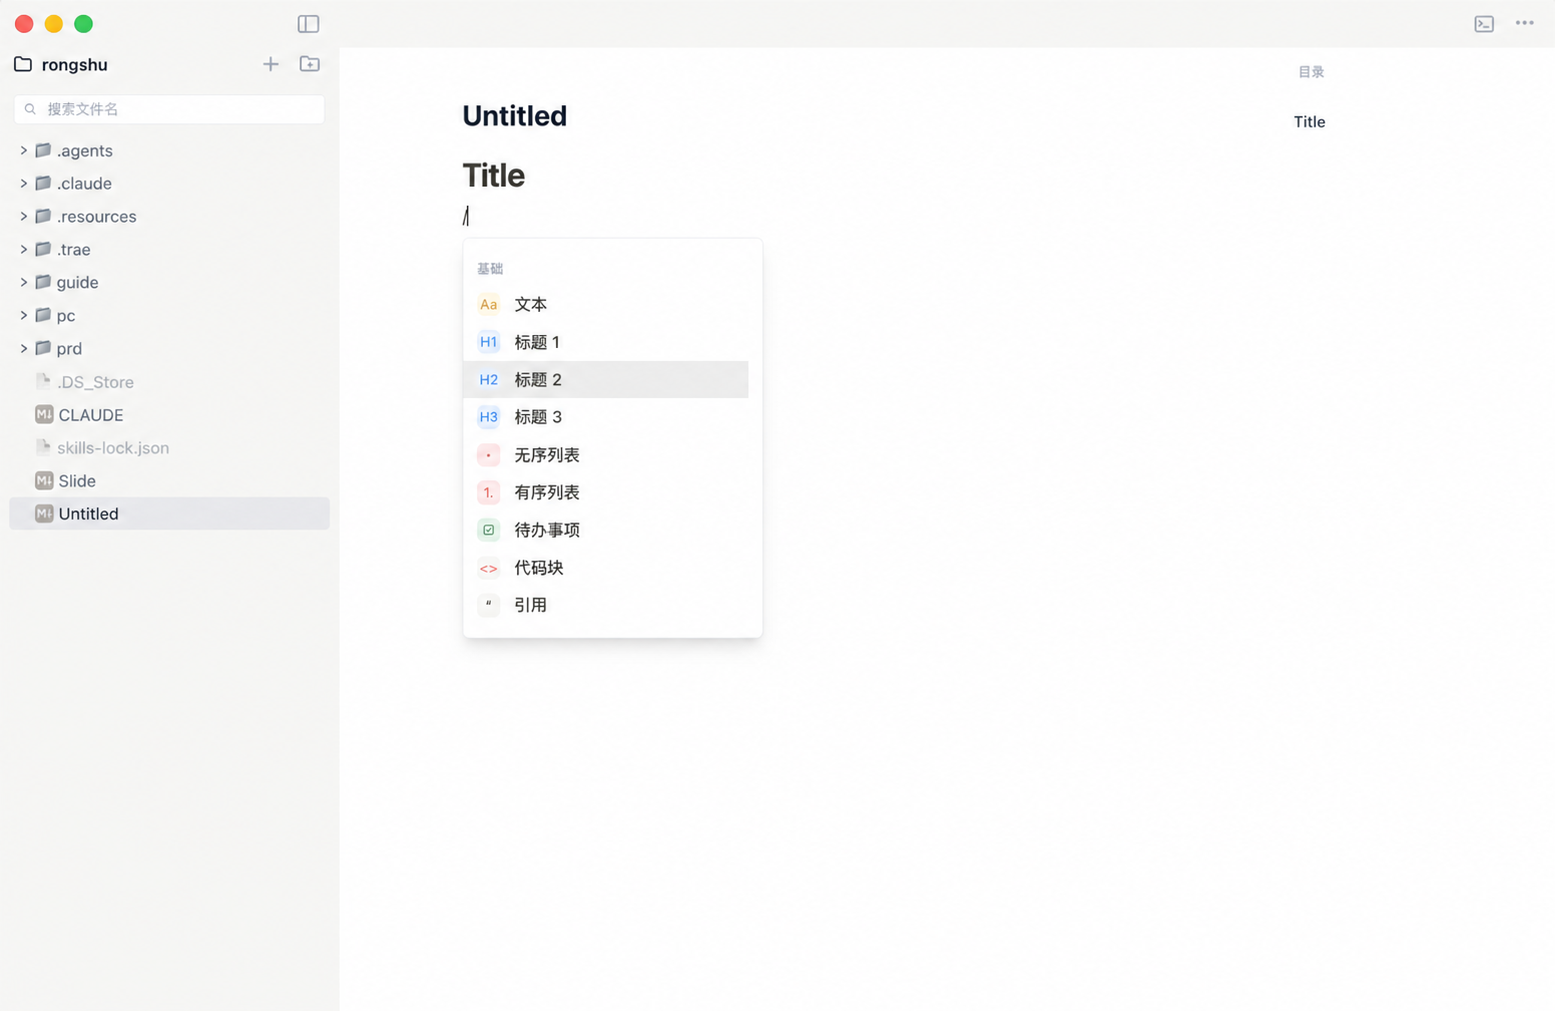Click the rongshu workspace name
Screen dimensions: 1555x1011
(75, 64)
